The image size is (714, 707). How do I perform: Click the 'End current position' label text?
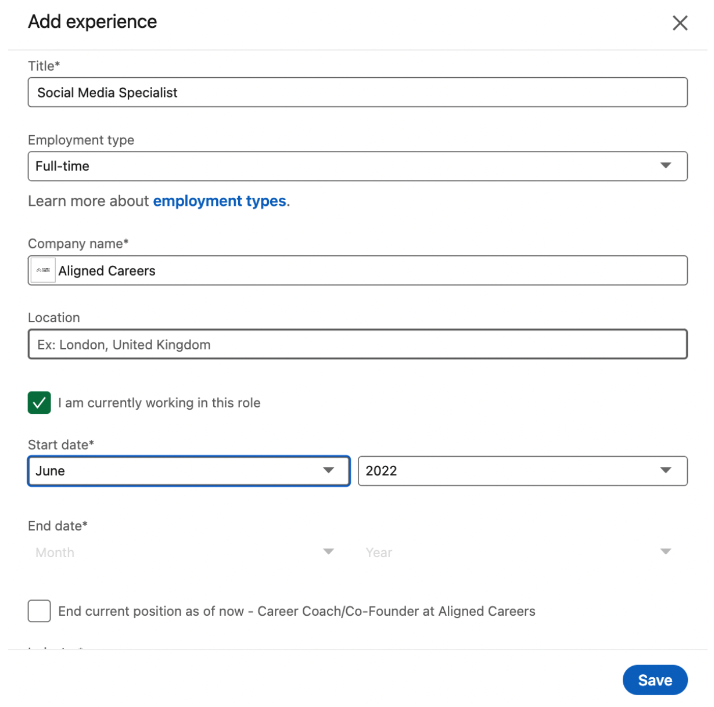tap(296, 611)
